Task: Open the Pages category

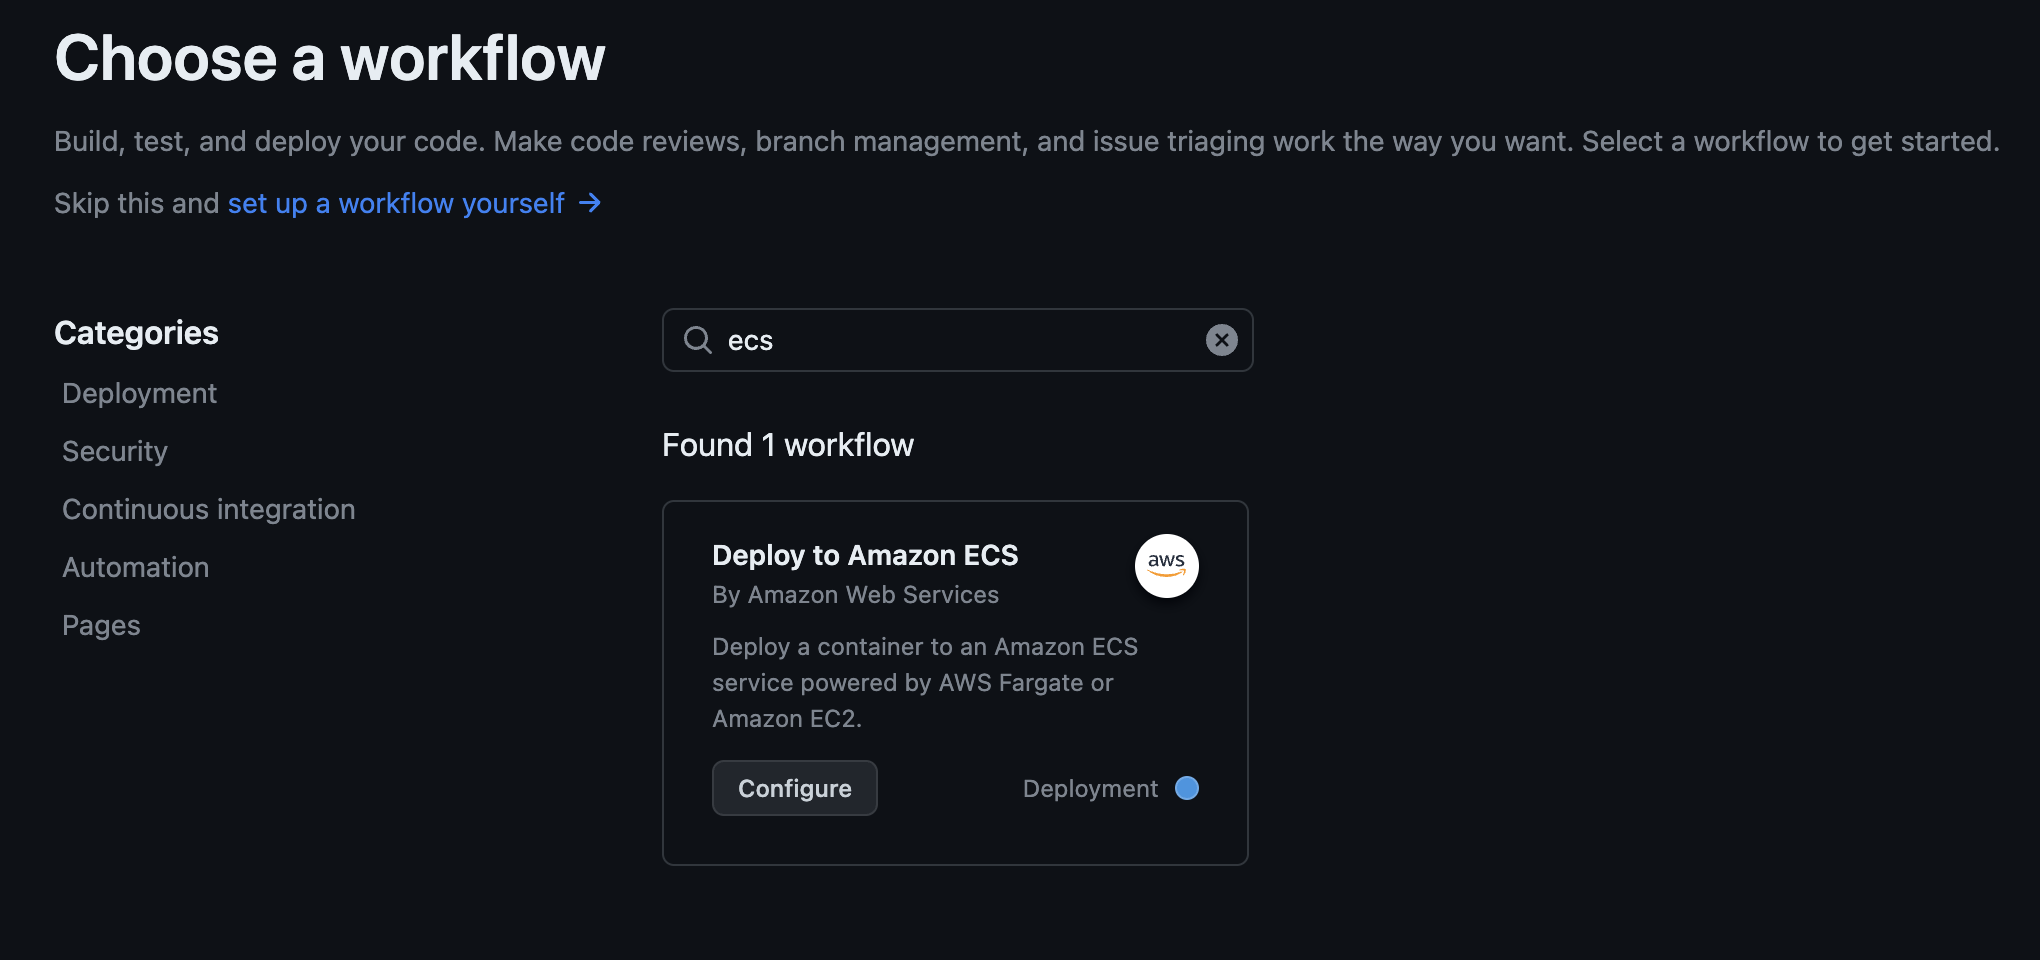Action: click(100, 625)
